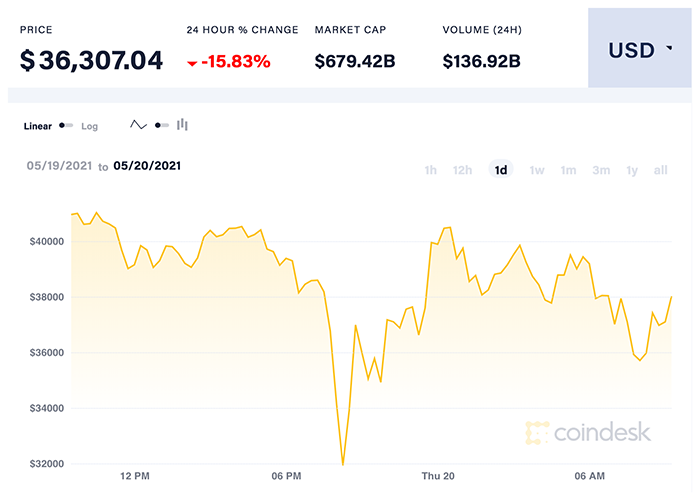Toggle the line/candlestick chart type switch
The height and width of the screenshot is (494, 700).
point(161,126)
